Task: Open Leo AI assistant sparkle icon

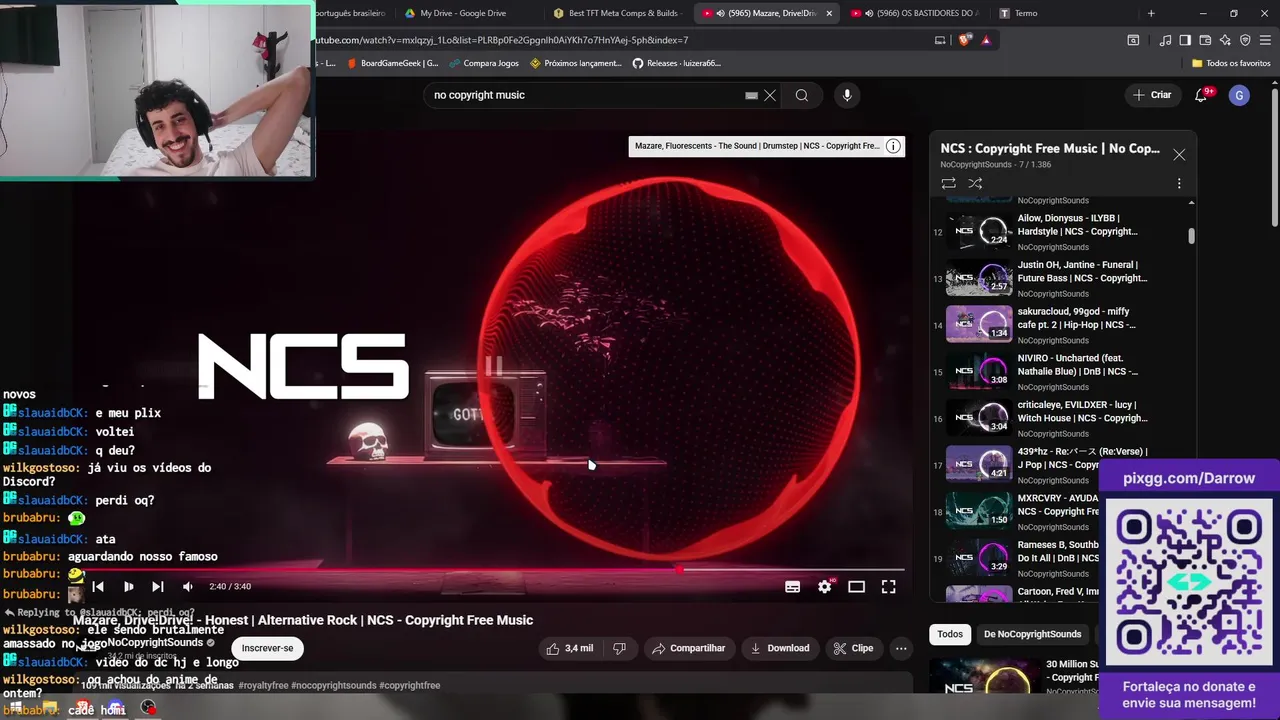Action: [x=1225, y=40]
